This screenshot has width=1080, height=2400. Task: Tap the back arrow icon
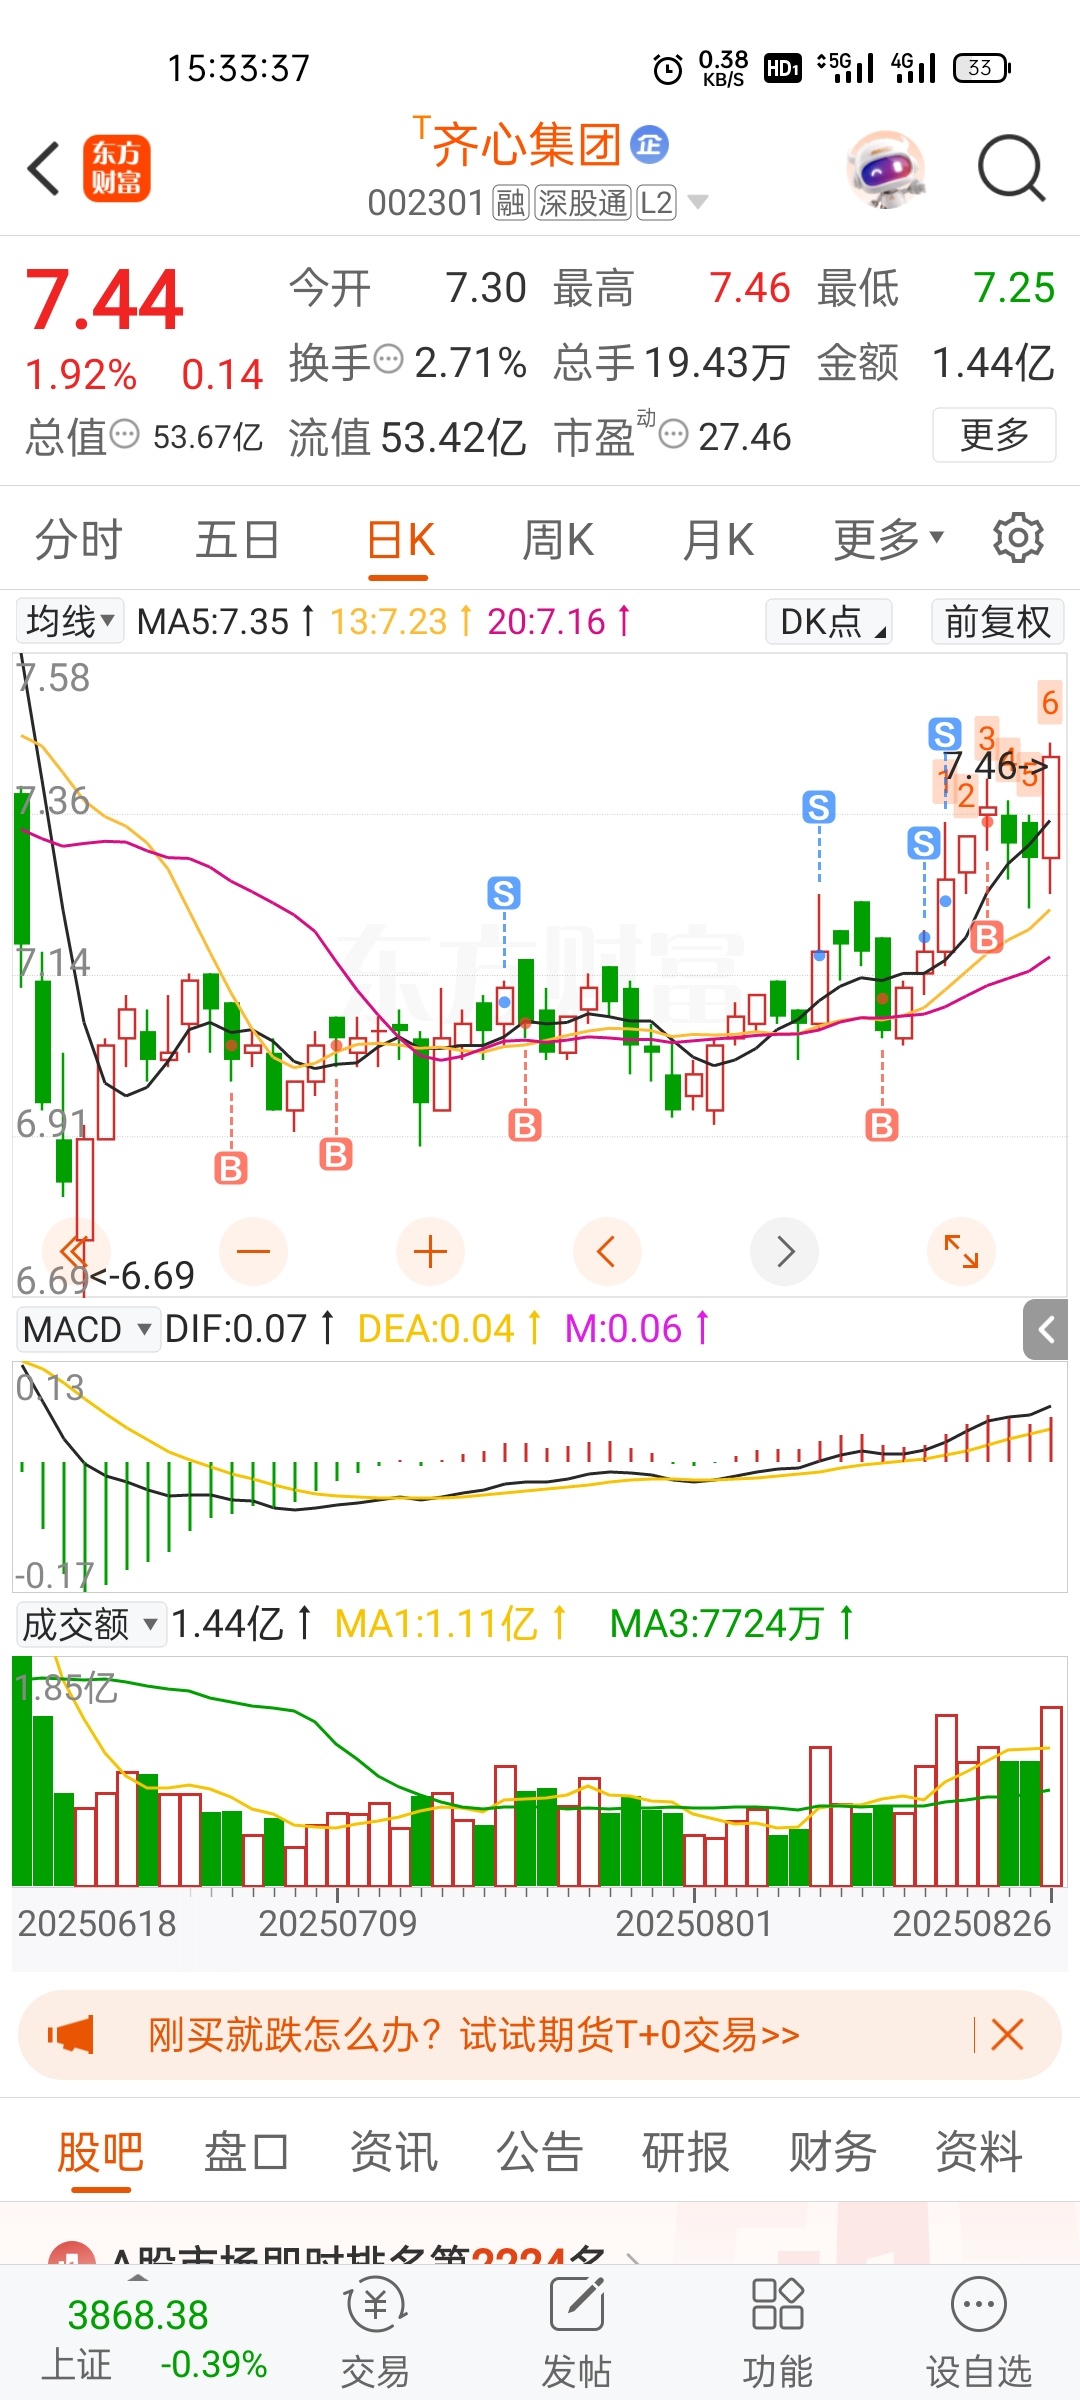(x=44, y=168)
